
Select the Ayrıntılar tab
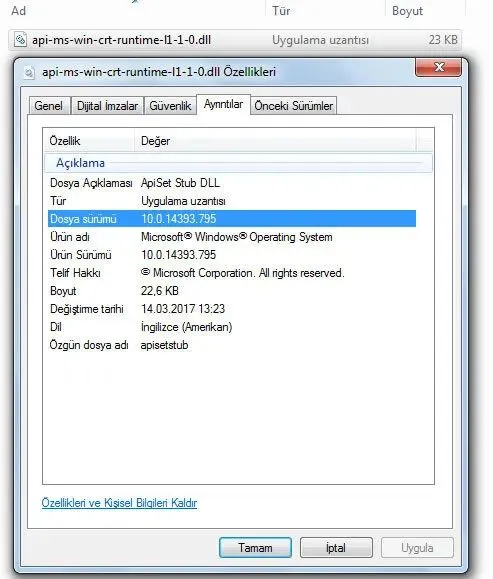pos(223,105)
